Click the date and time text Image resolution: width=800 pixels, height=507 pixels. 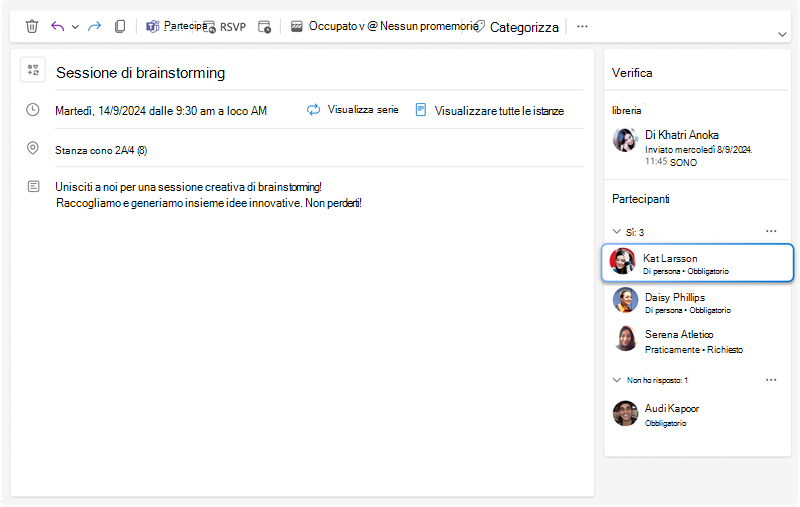(x=161, y=111)
